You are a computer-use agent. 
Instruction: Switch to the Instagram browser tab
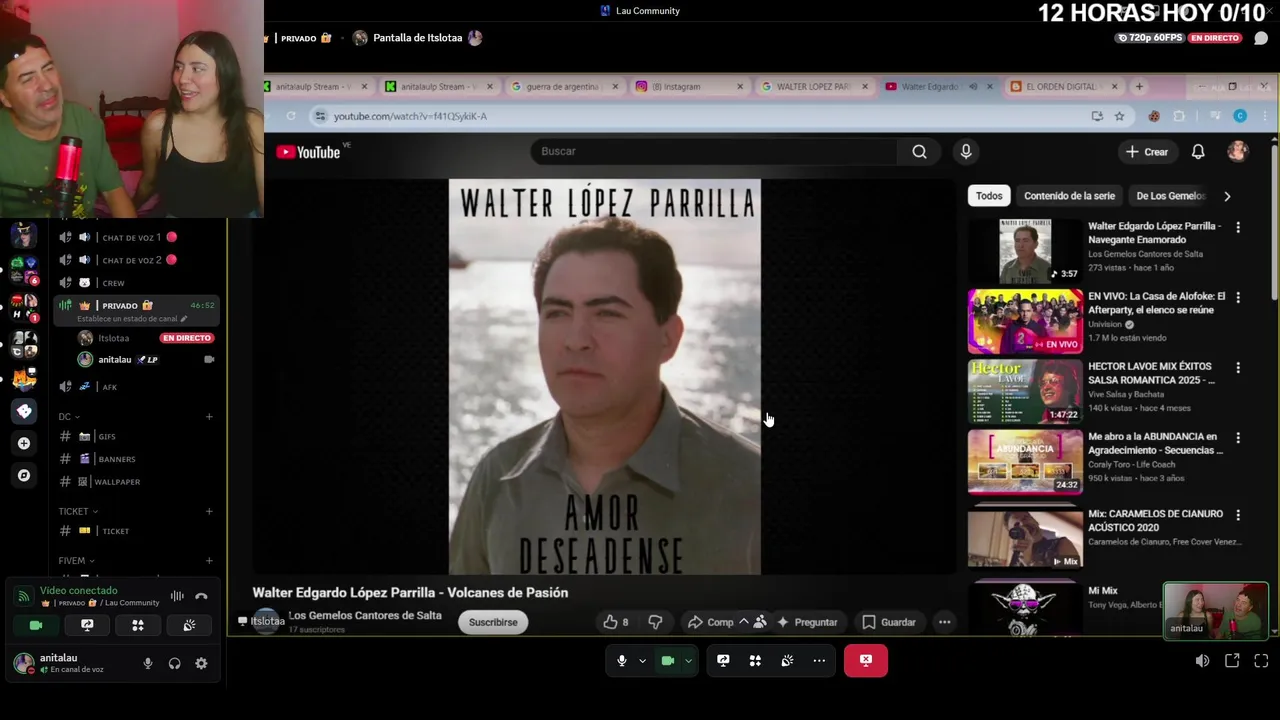pyautogui.click(x=688, y=86)
